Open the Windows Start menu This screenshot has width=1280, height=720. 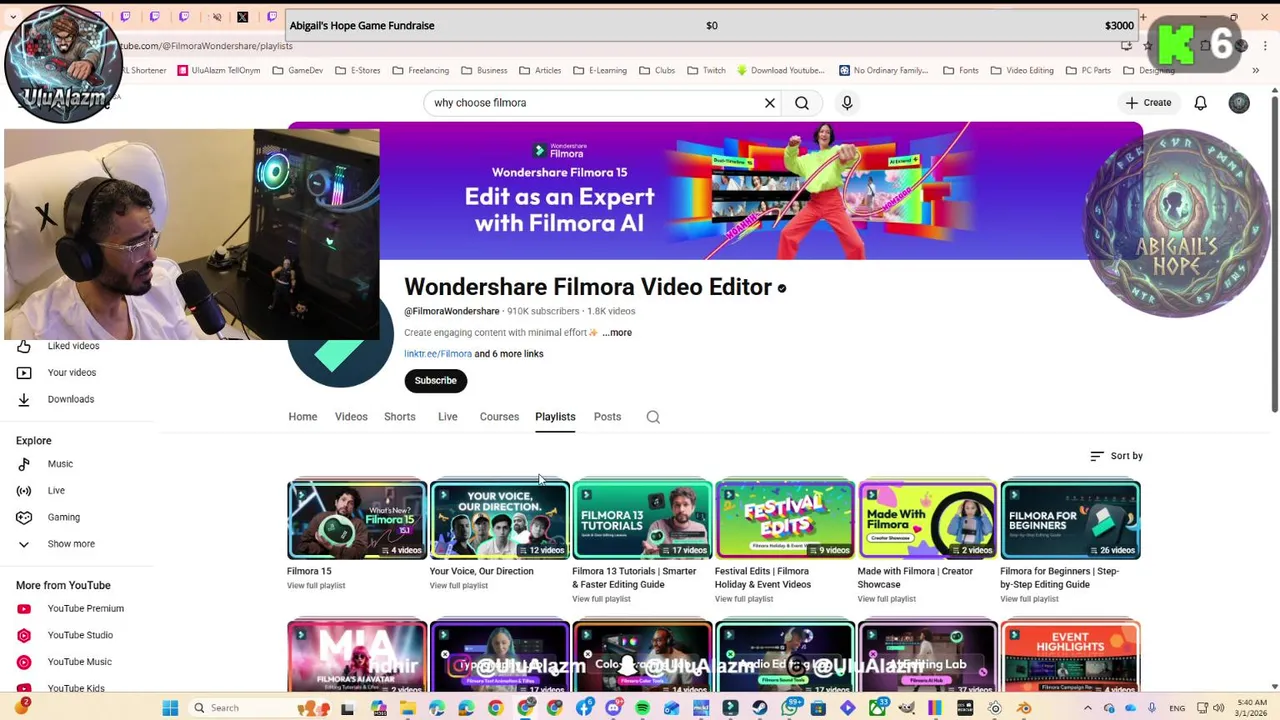pos(170,708)
